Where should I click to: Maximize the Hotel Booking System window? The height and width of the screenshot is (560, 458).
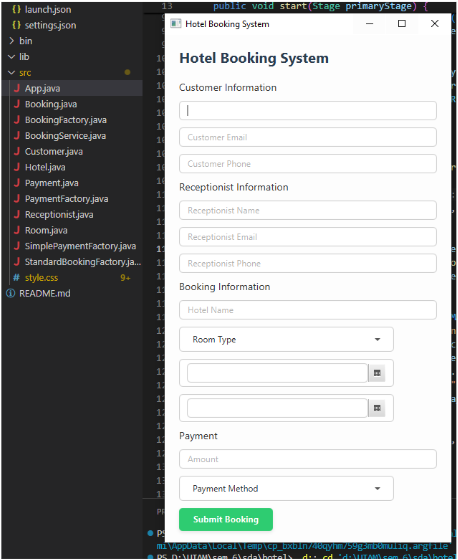(402, 24)
